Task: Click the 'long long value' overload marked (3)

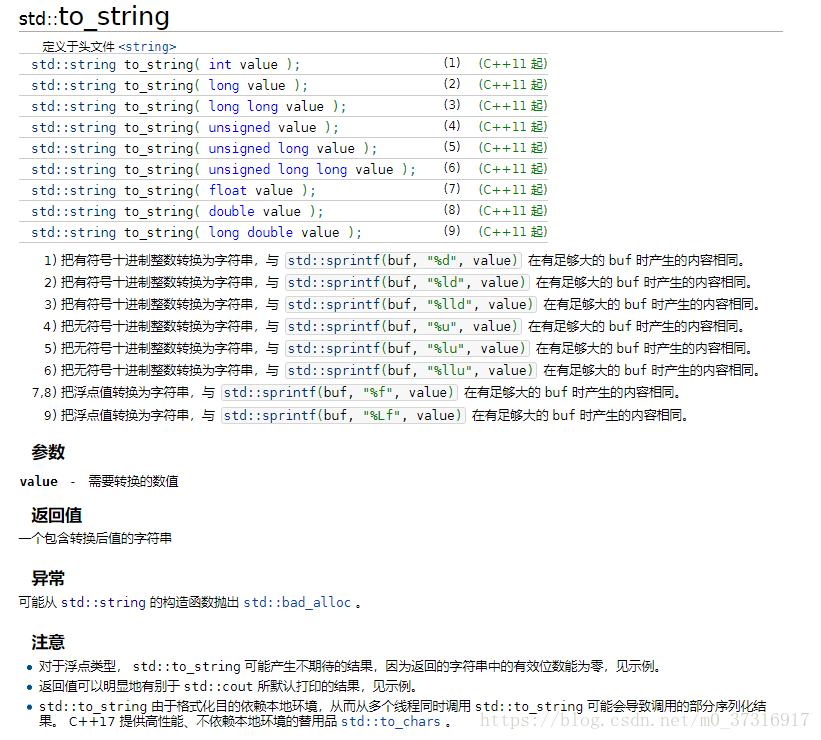Action: click(x=188, y=106)
